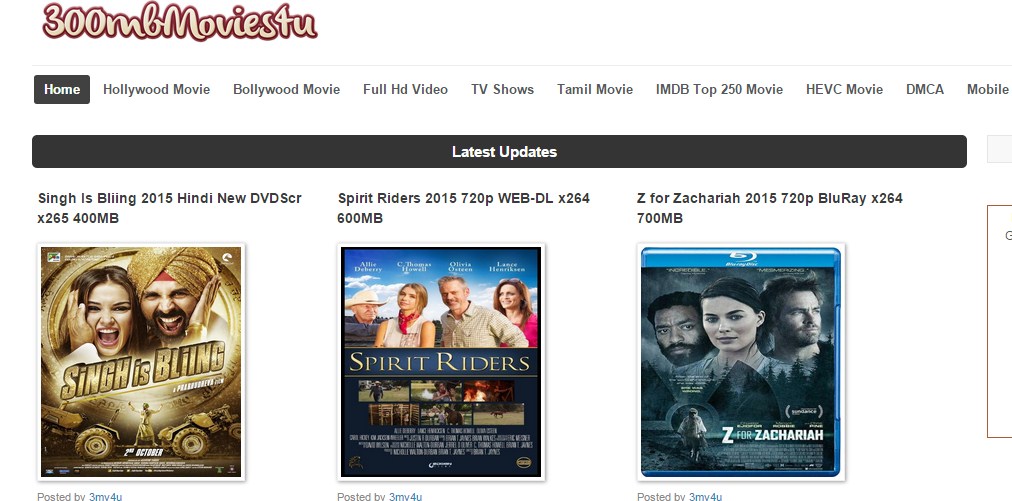Open Singh Is Bliing 2015 title link
The width and height of the screenshot is (1012, 501).
point(169,208)
